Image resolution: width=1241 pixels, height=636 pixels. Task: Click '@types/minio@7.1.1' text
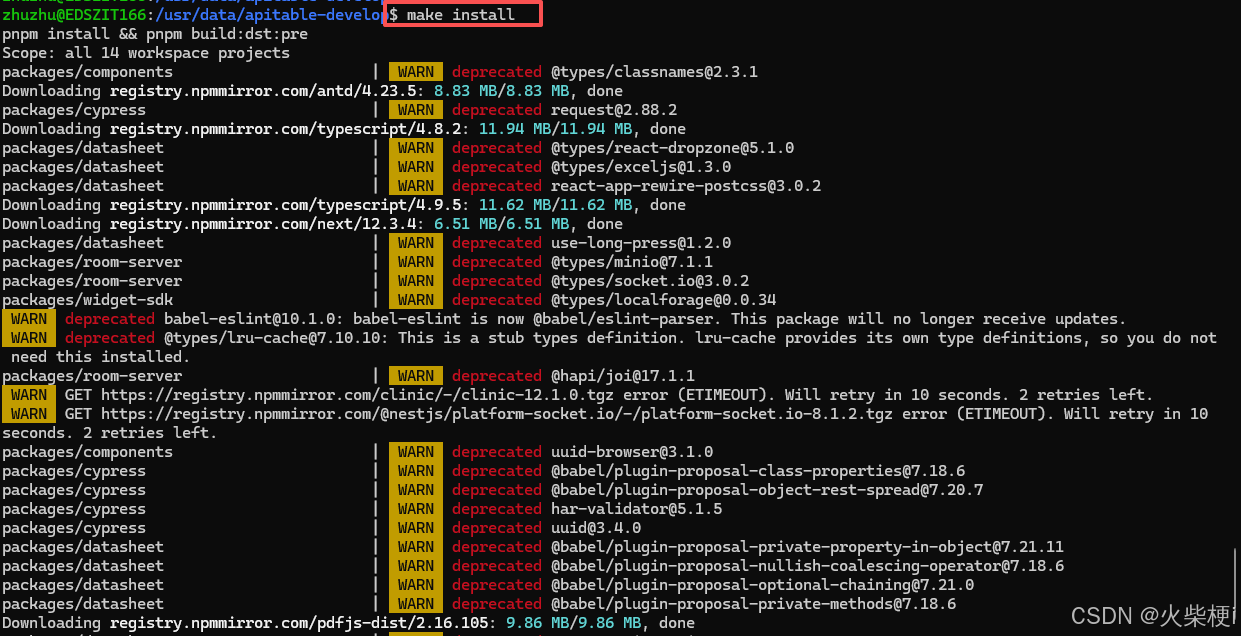(x=632, y=262)
